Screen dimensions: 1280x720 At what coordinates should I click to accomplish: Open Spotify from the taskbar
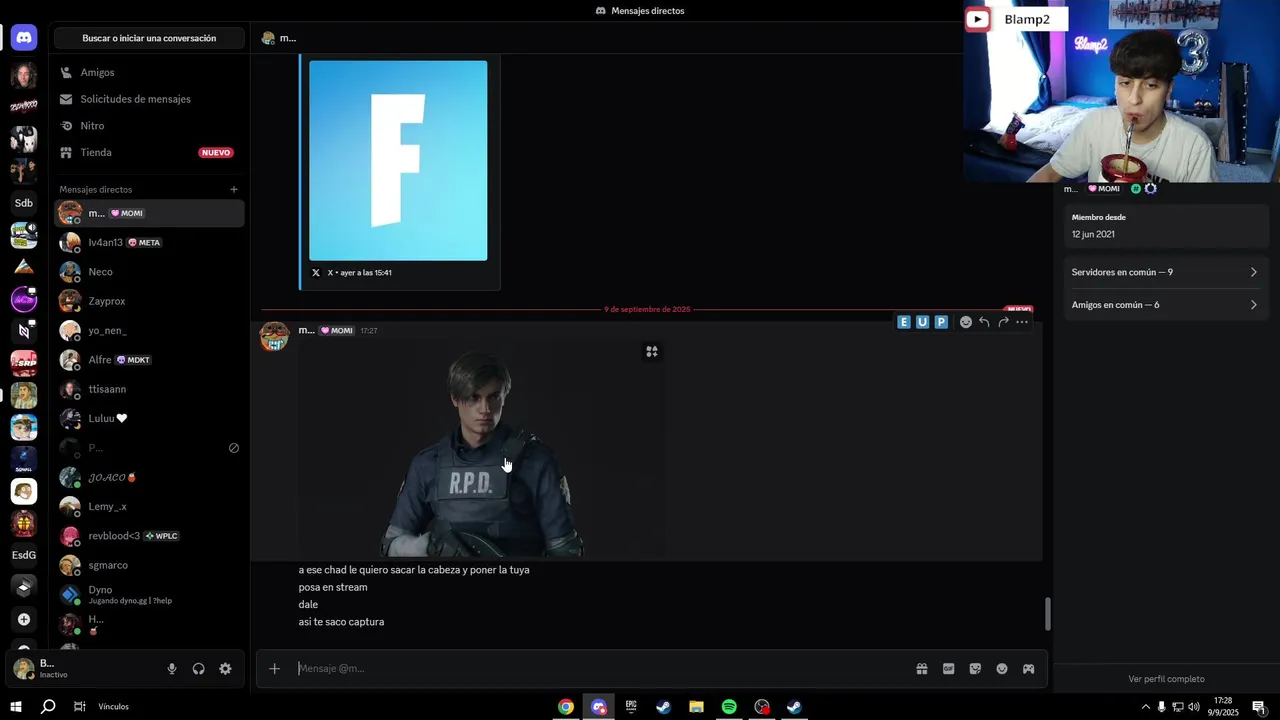pos(729,706)
